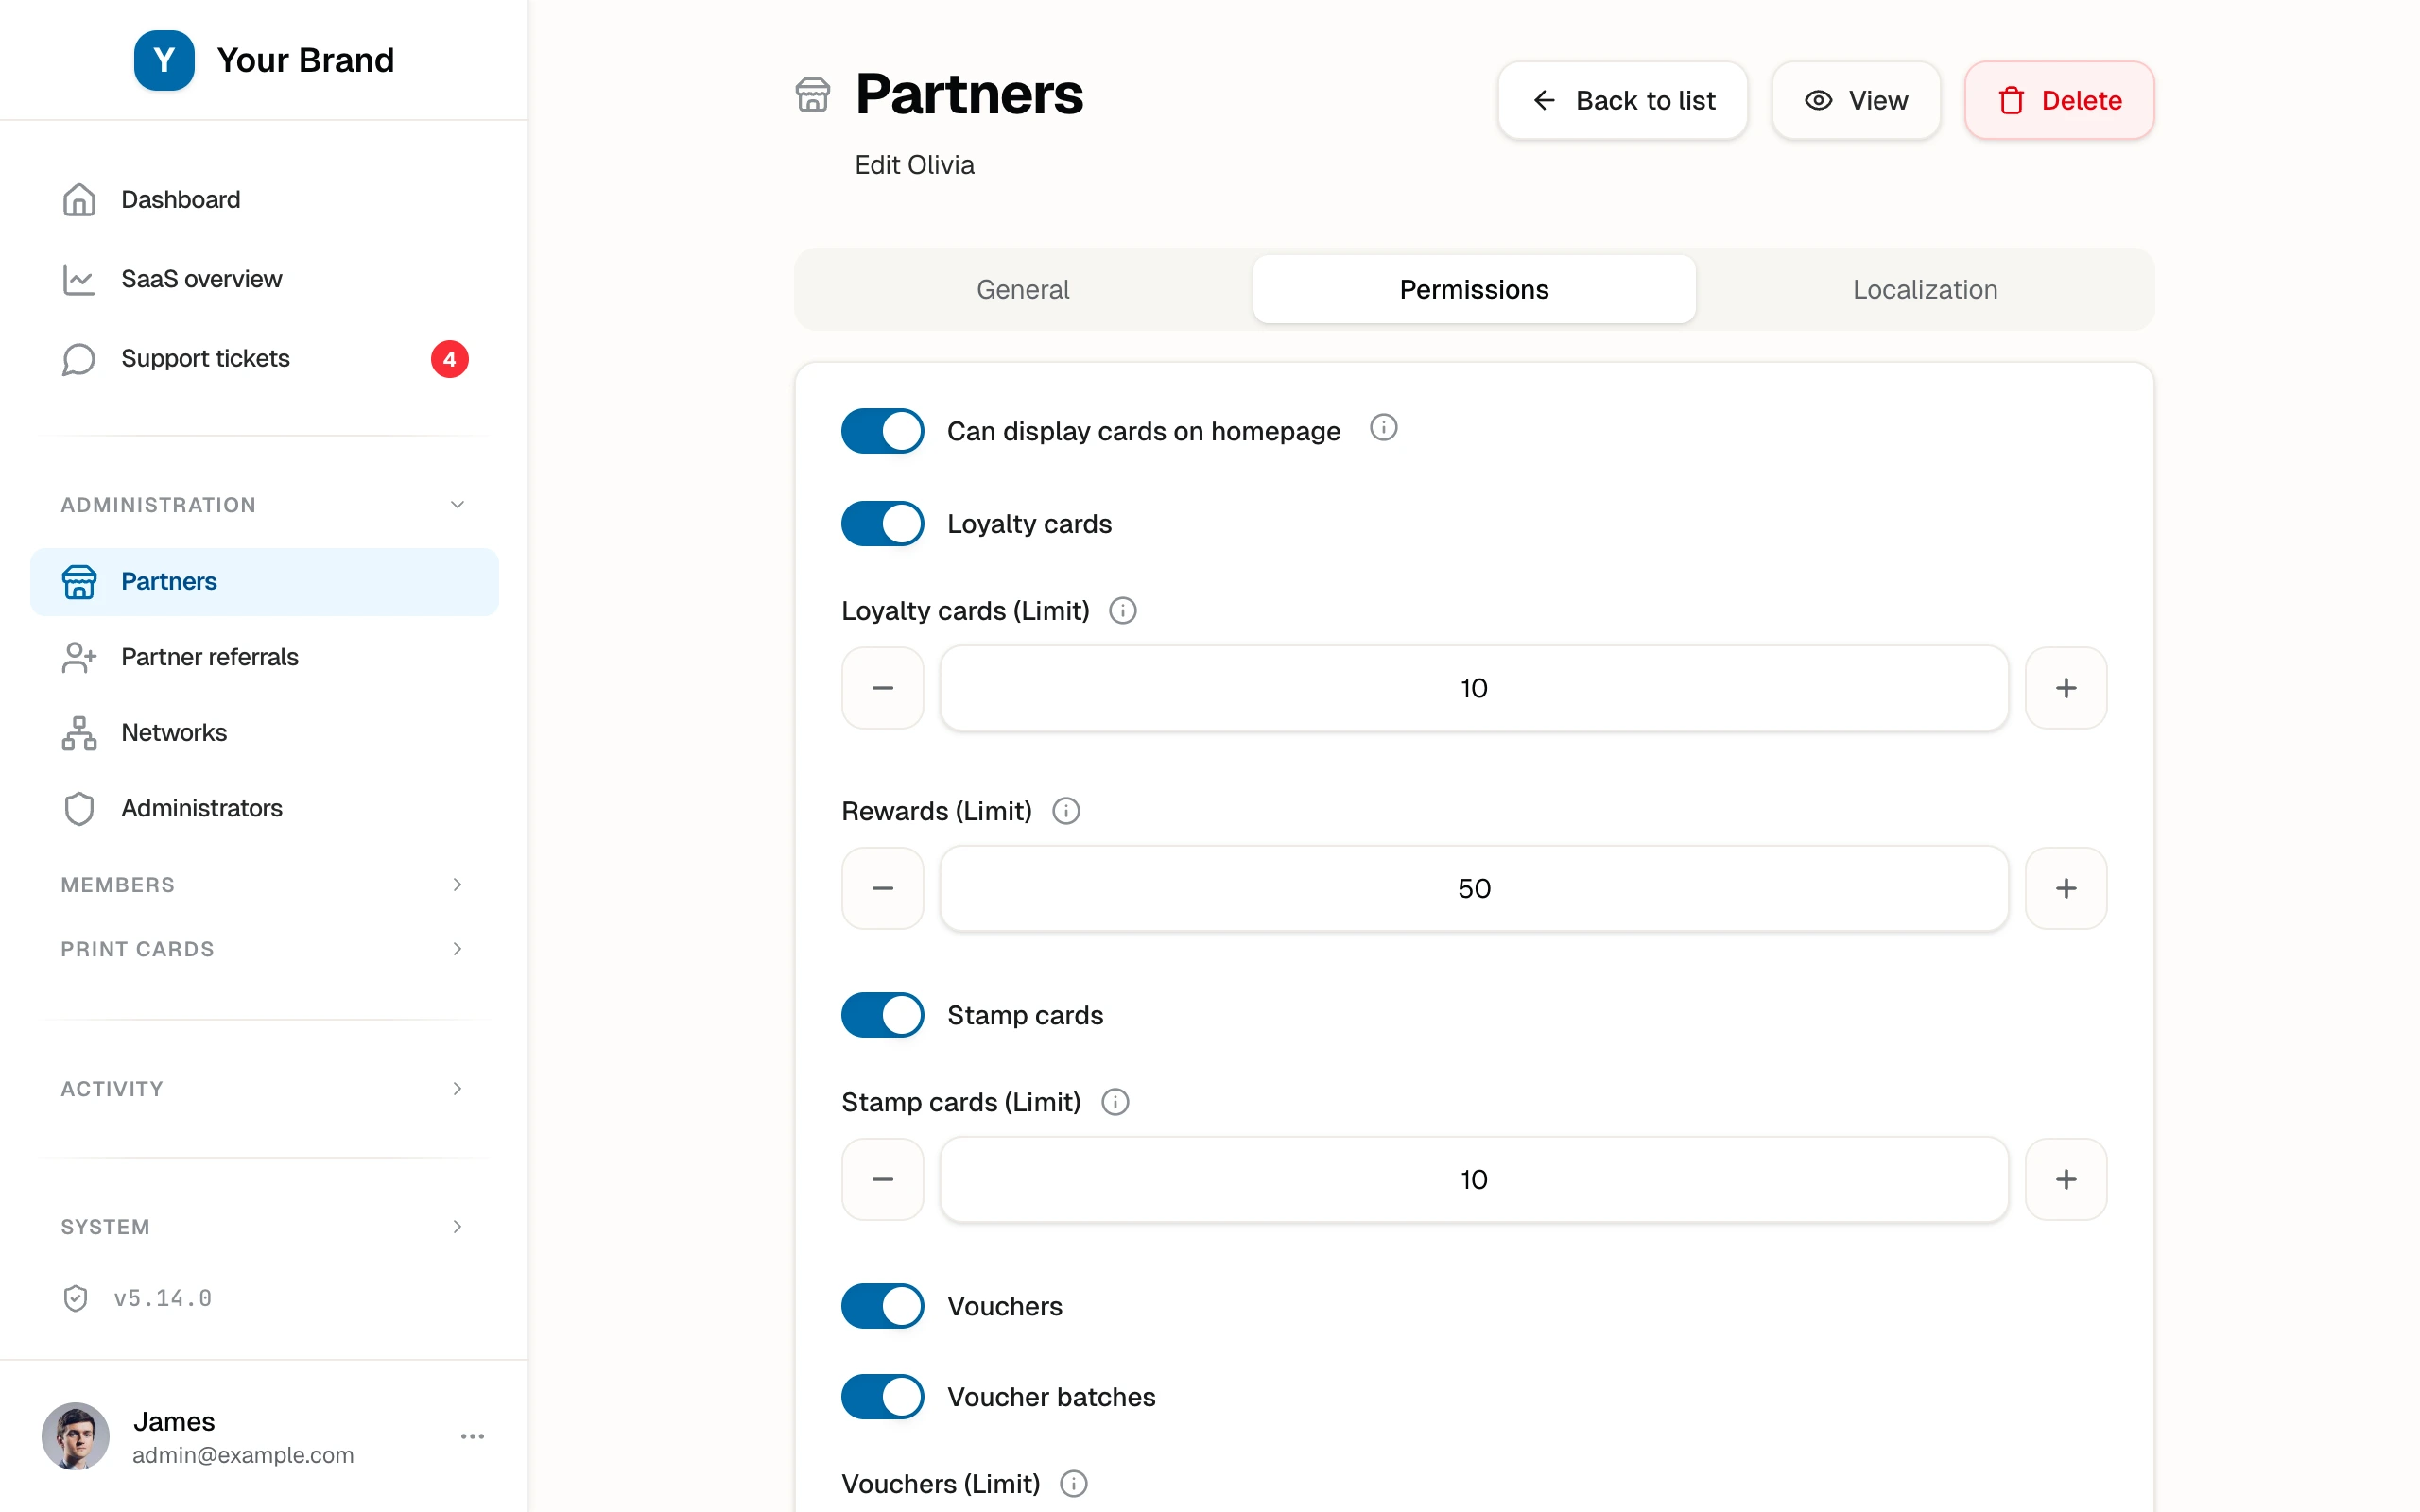Open Administrators page
The image size is (2420, 1512).
[x=264, y=808]
